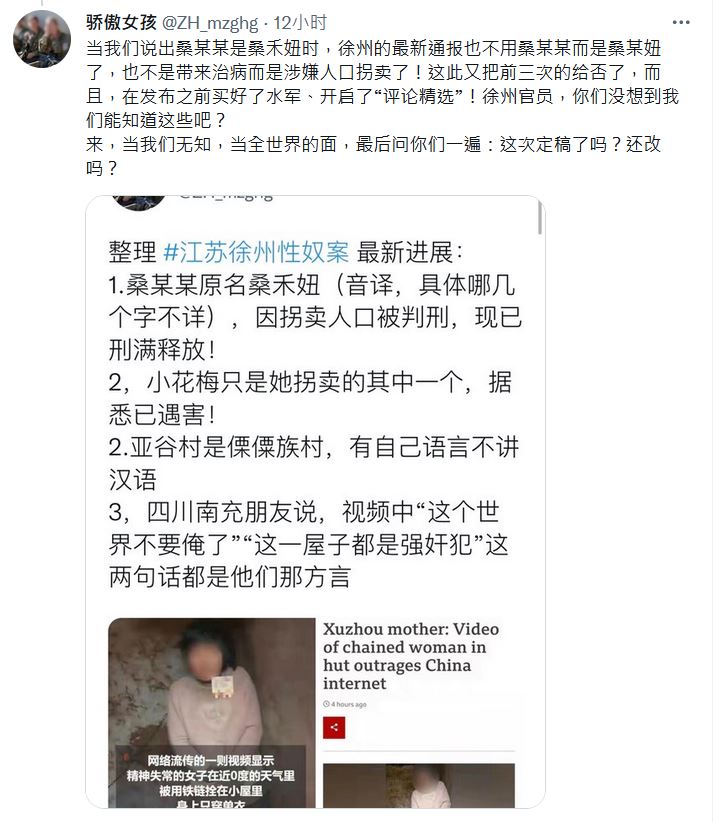
Task: Click the red share icon in the article
Action: click(334, 727)
